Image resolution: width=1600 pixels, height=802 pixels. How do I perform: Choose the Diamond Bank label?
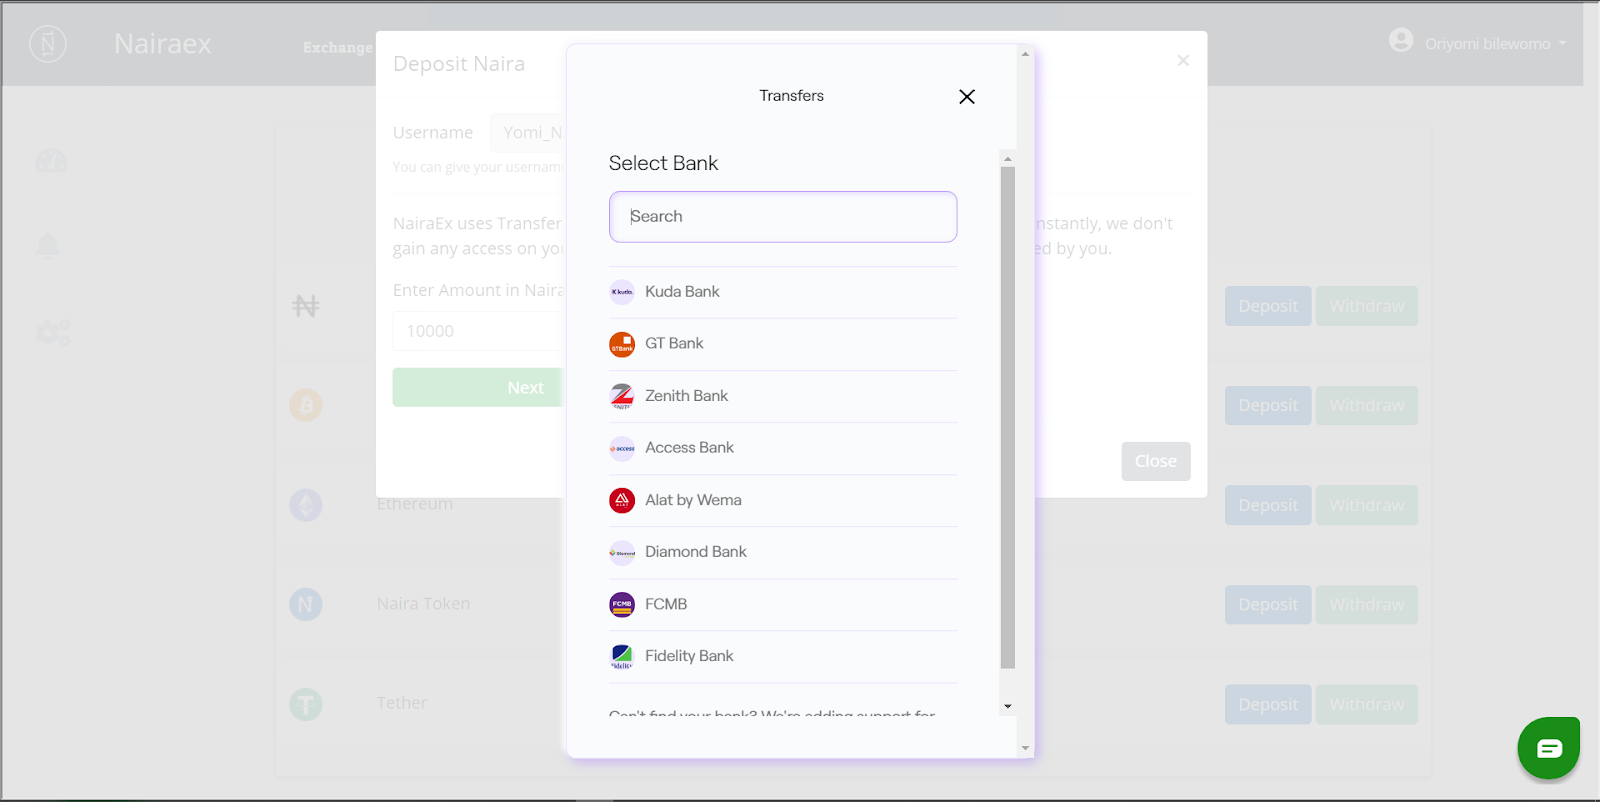(696, 552)
